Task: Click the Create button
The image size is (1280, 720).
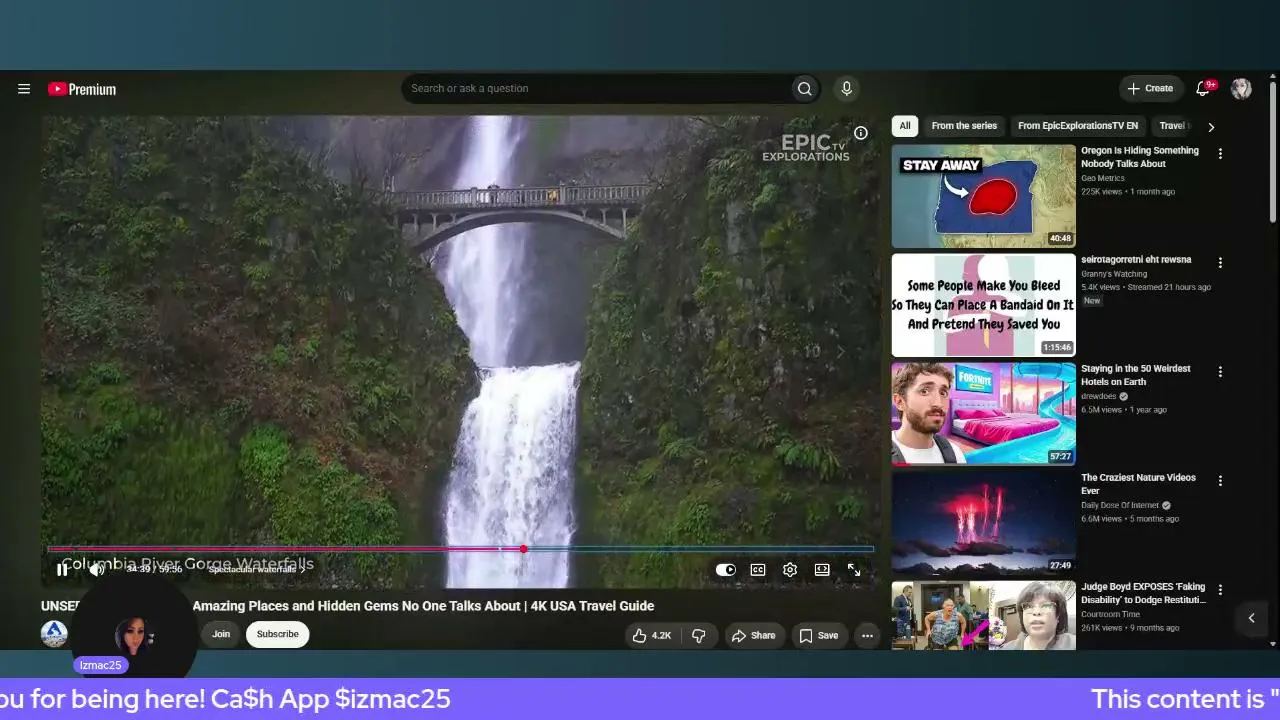Action: coord(1150,89)
